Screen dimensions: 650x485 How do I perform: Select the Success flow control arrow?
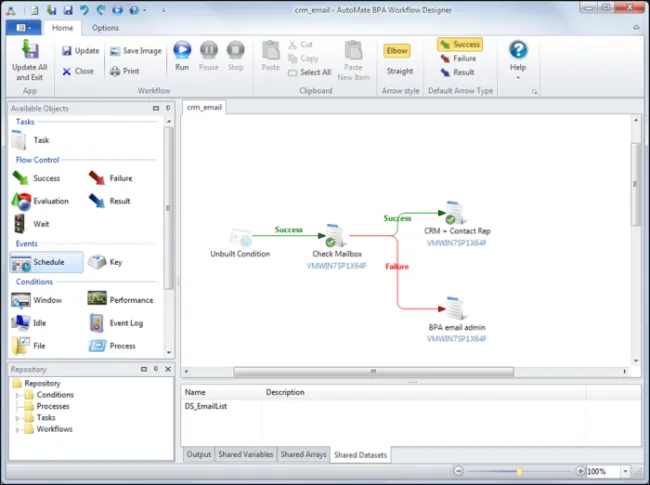(36, 178)
